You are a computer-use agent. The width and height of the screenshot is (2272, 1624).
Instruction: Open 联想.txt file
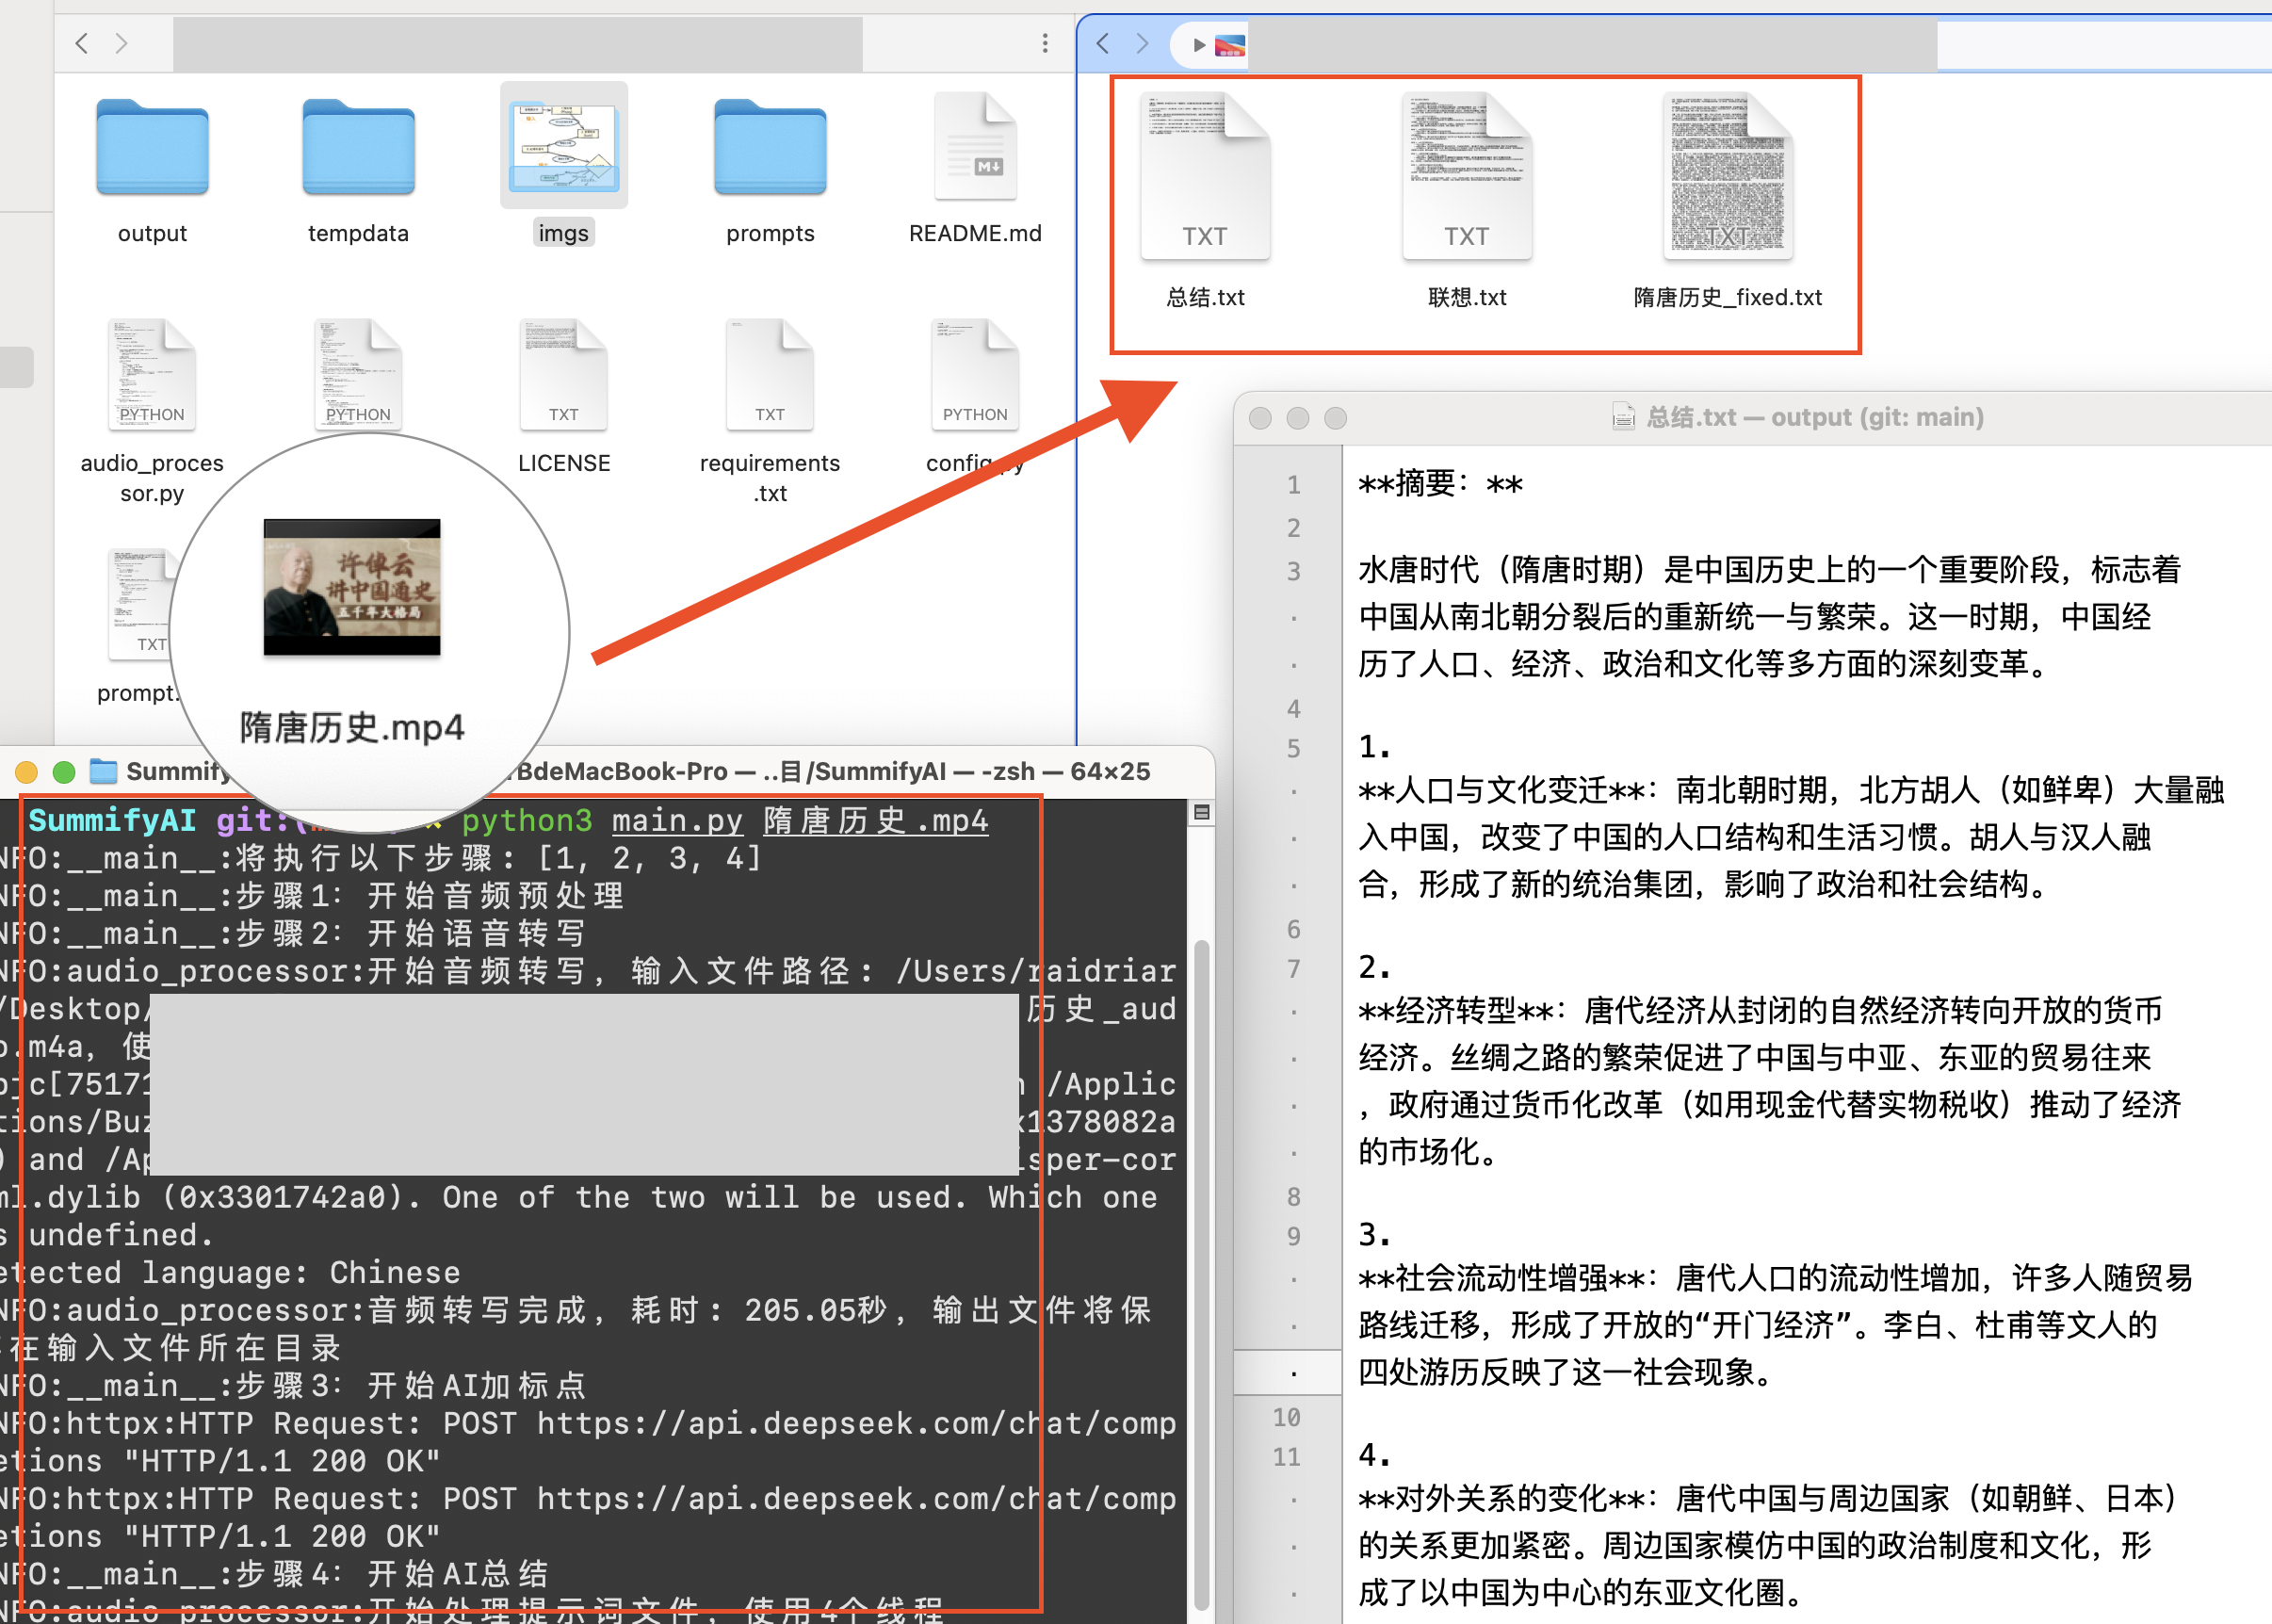coord(1466,178)
